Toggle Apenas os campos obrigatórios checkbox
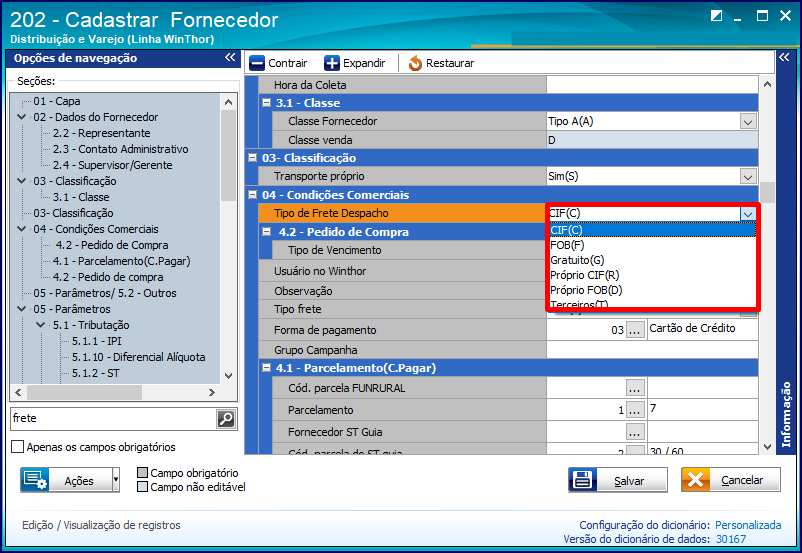The height and width of the screenshot is (553, 802). [x=17, y=447]
